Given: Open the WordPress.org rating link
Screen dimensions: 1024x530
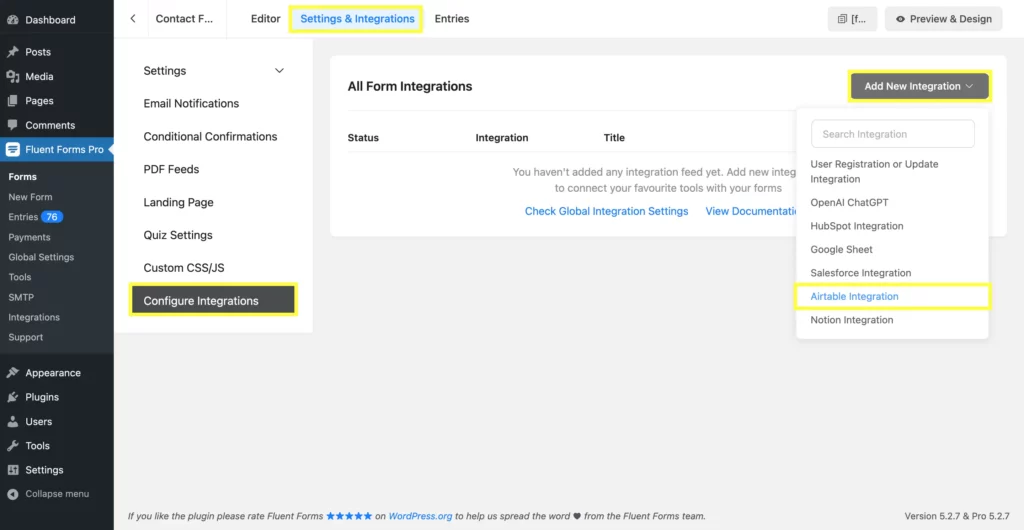Looking at the screenshot, I should [420, 516].
